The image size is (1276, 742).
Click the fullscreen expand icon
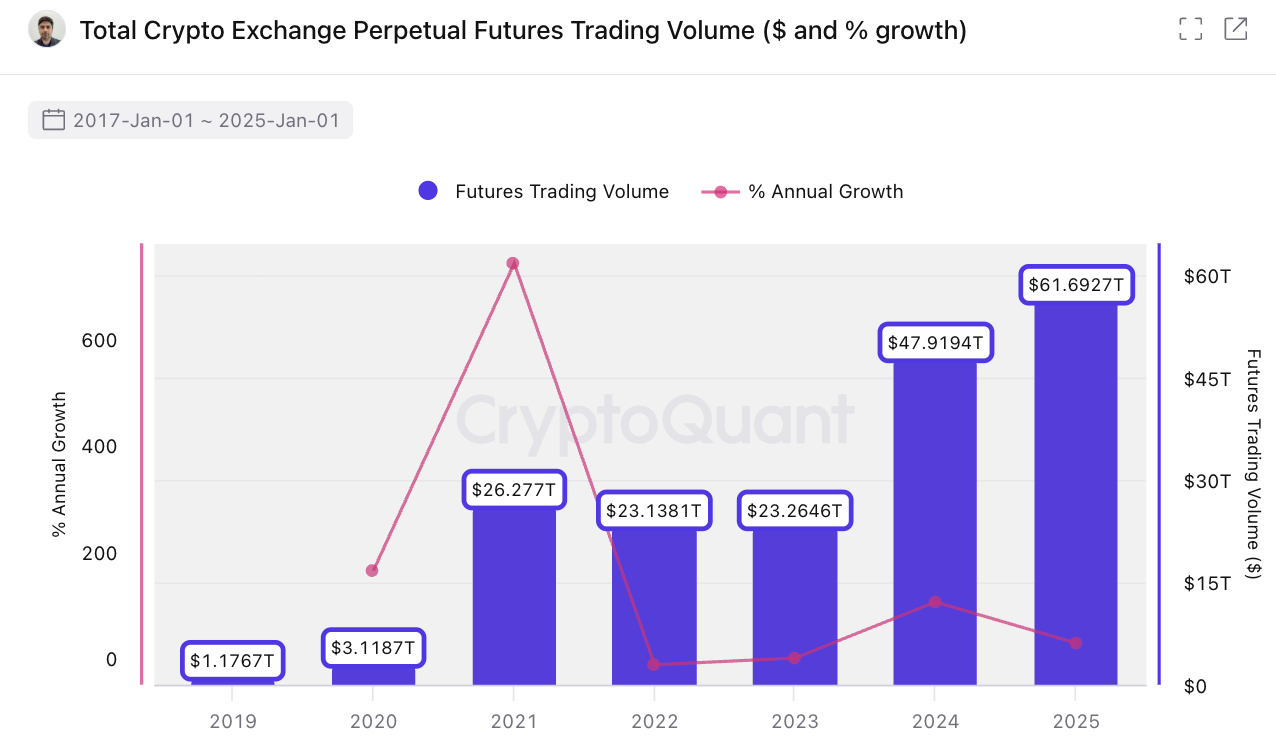click(1190, 29)
